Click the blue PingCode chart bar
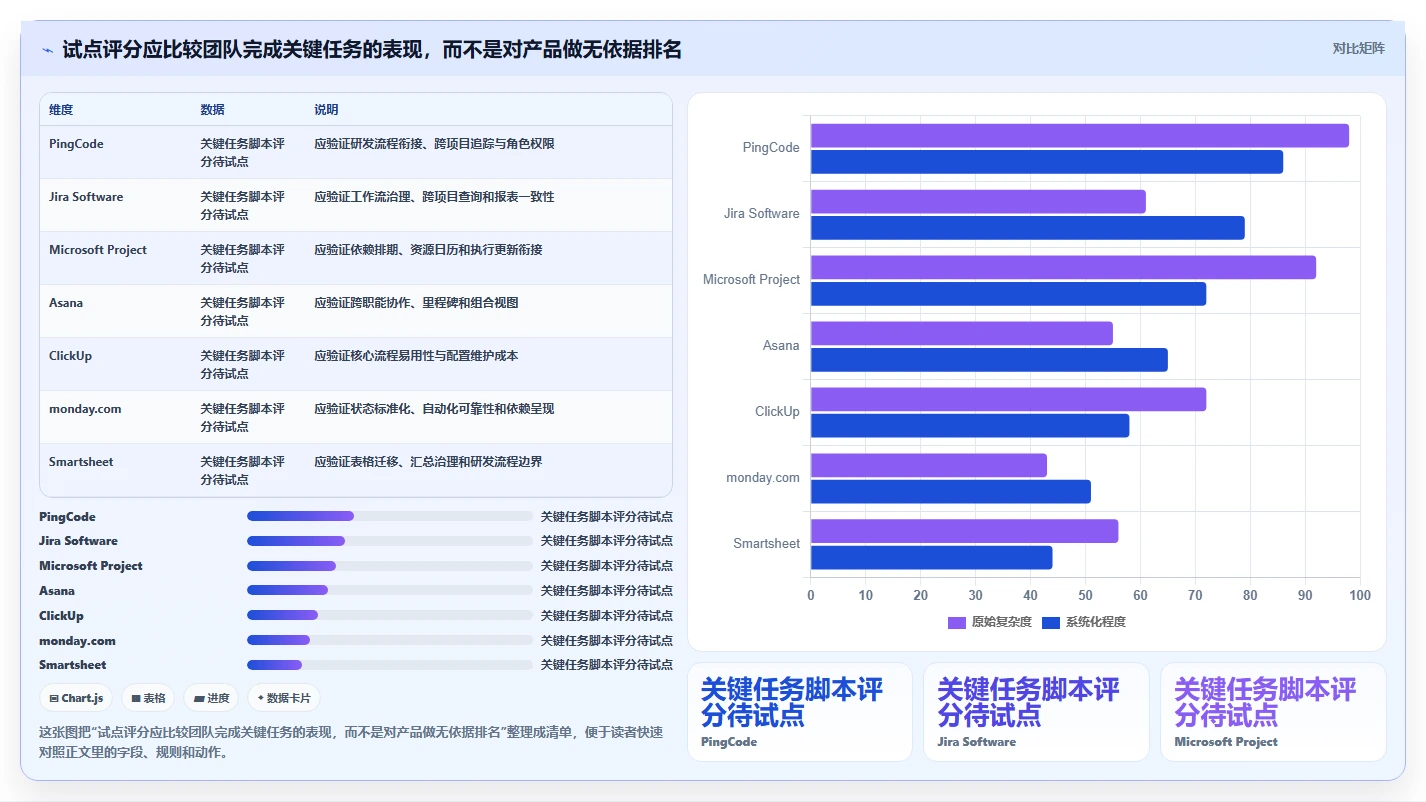1426x802 pixels. click(1047, 162)
